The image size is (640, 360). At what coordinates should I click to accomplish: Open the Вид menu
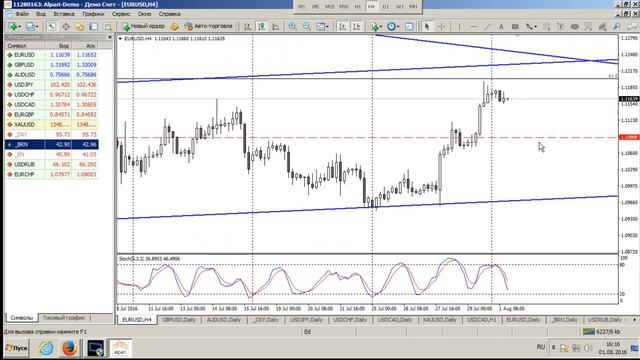41,14
